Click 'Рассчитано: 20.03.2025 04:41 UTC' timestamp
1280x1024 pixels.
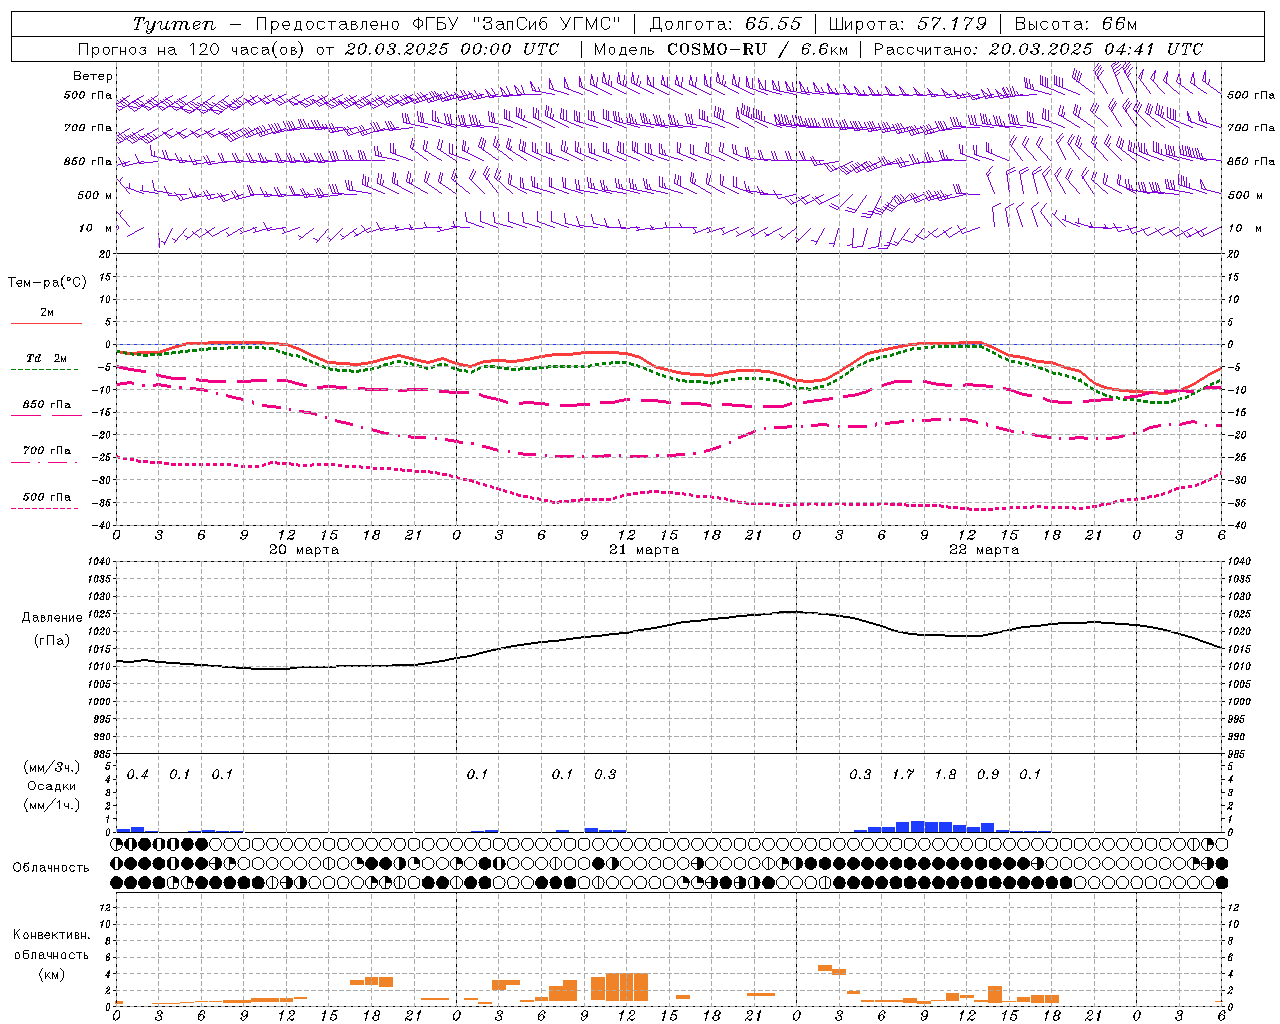tap(1038, 49)
